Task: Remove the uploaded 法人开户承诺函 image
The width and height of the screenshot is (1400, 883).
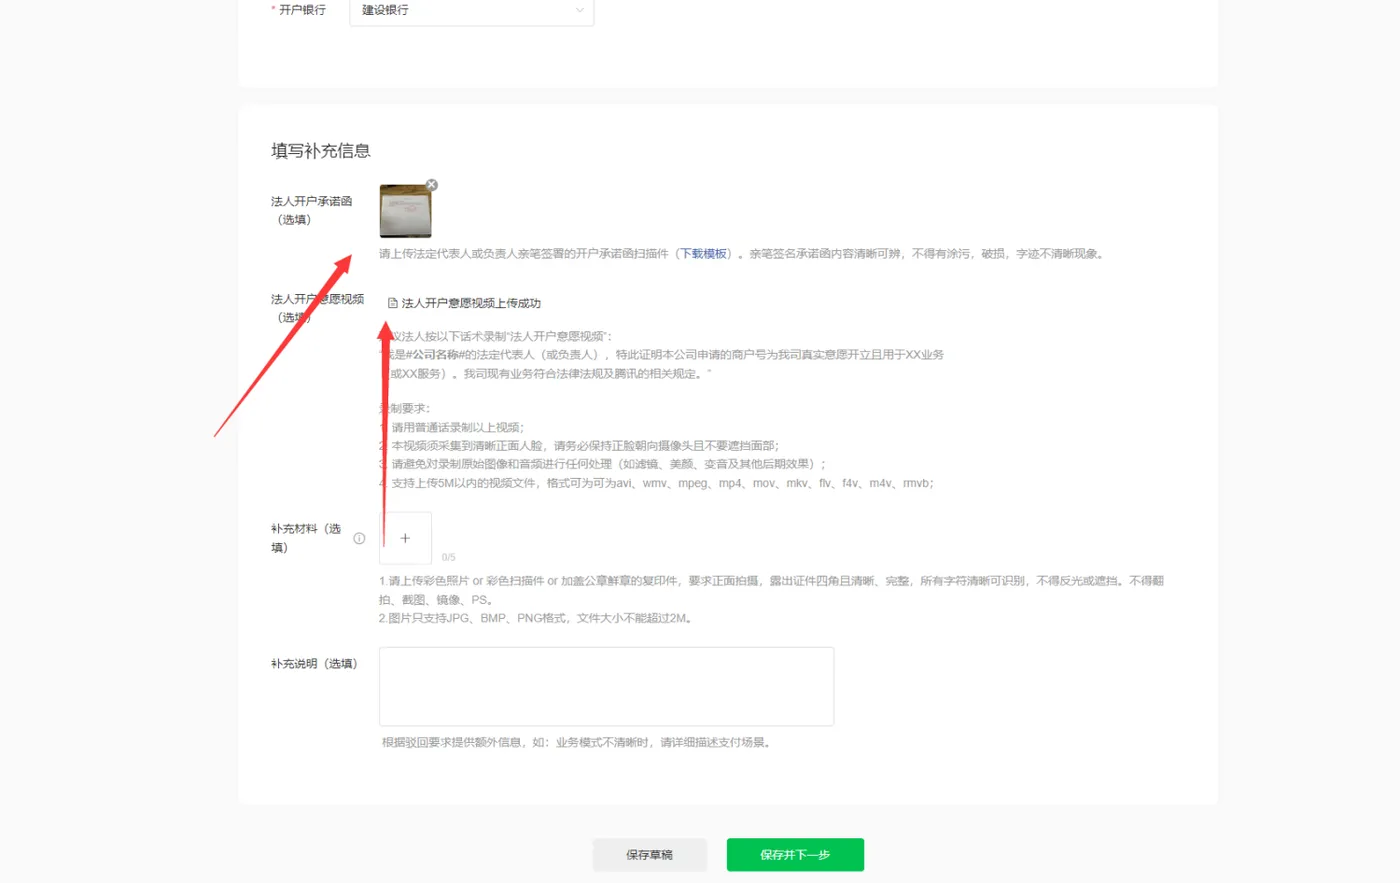Action: [x=432, y=185]
